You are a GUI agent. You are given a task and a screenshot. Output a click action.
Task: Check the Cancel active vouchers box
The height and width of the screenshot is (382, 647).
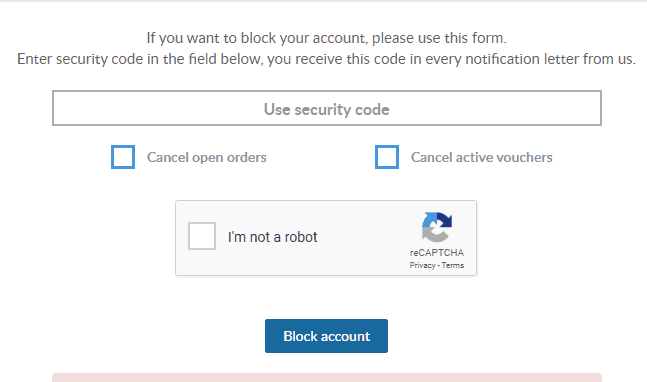tap(387, 157)
